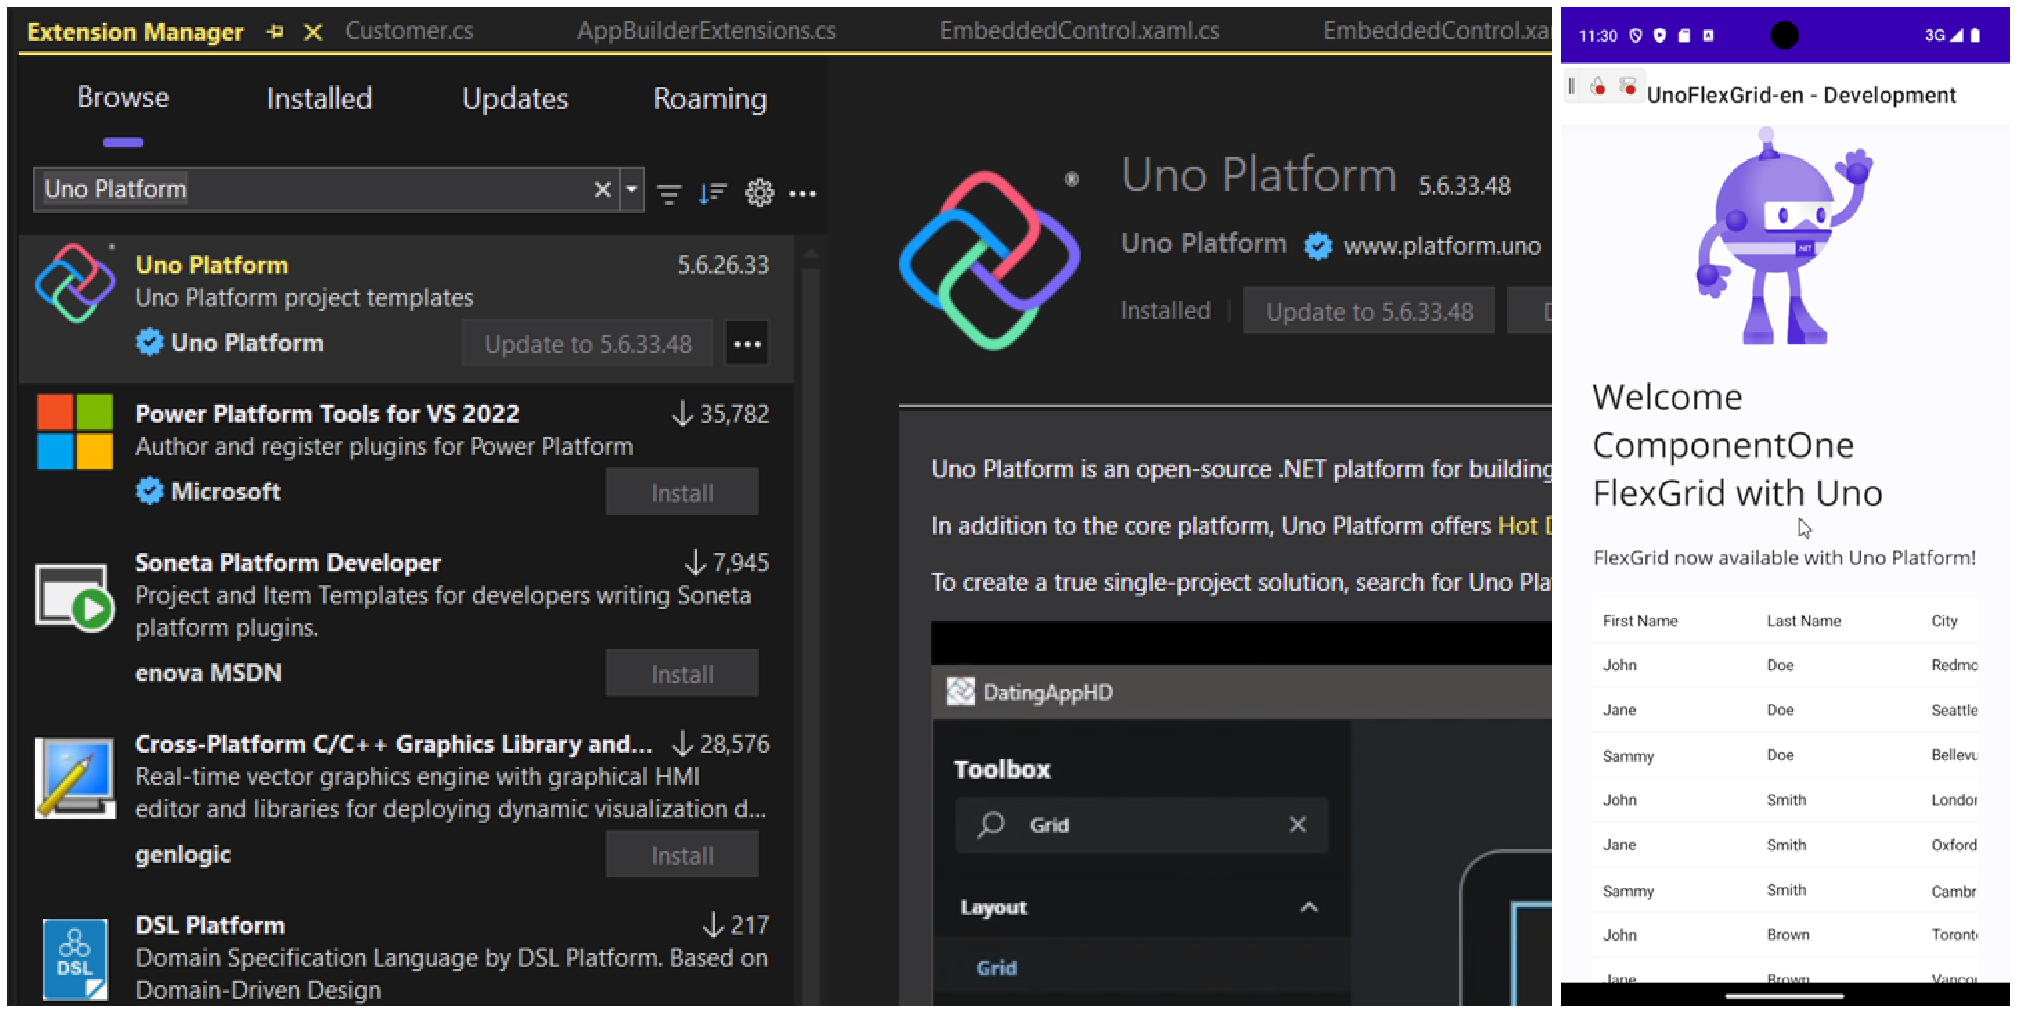Click the Oxford city cell
The height and width of the screenshot is (1012, 2018).
click(1954, 845)
